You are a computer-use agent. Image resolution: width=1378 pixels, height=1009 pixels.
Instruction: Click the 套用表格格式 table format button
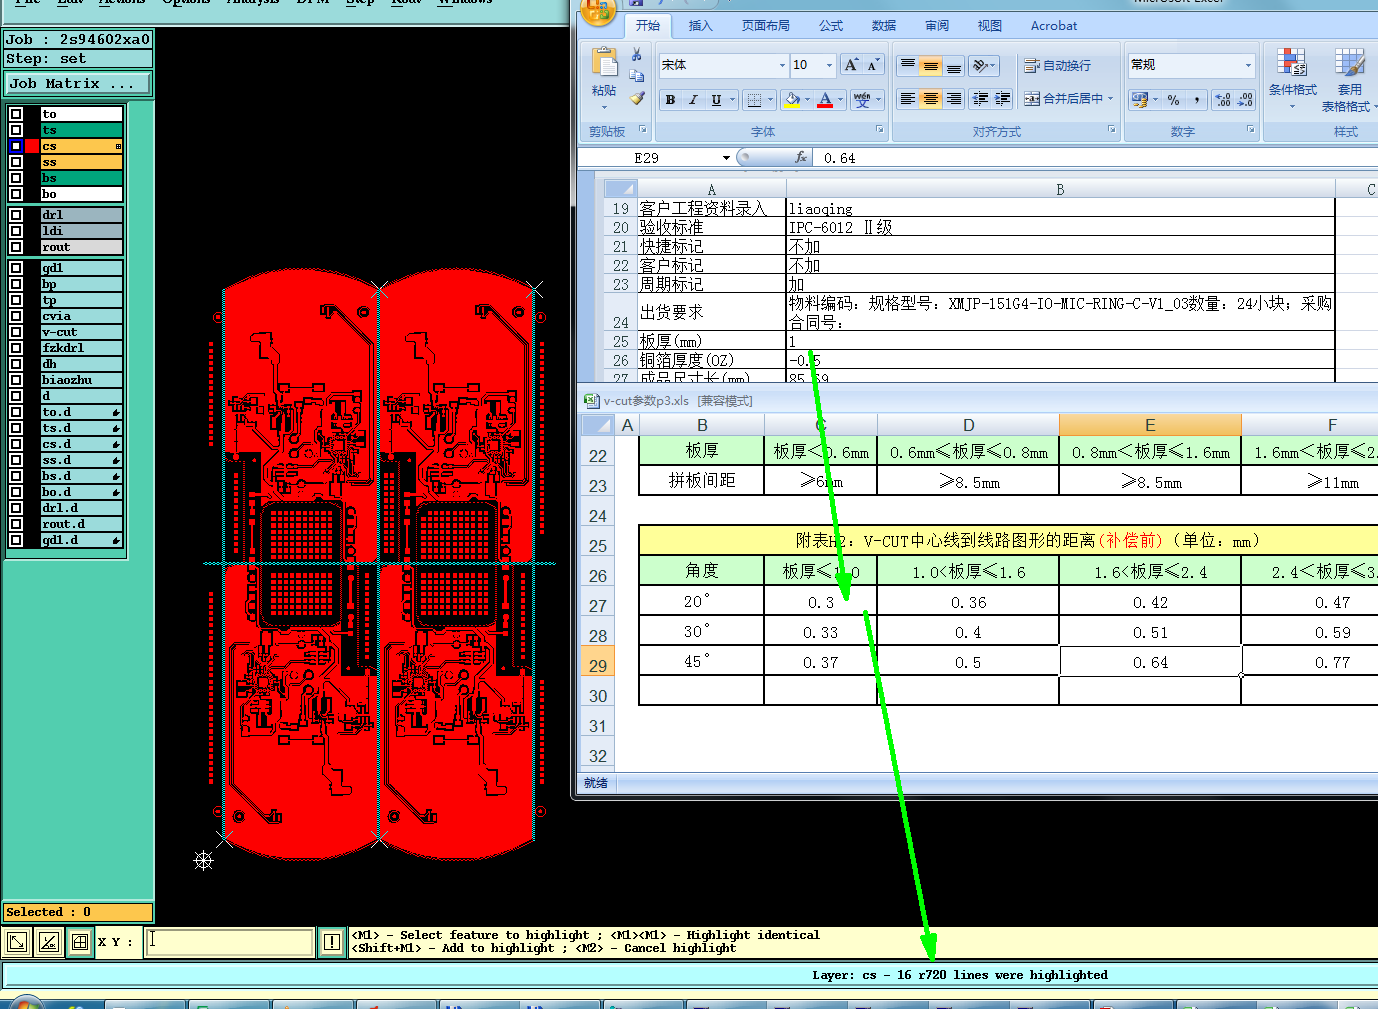(1349, 80)
